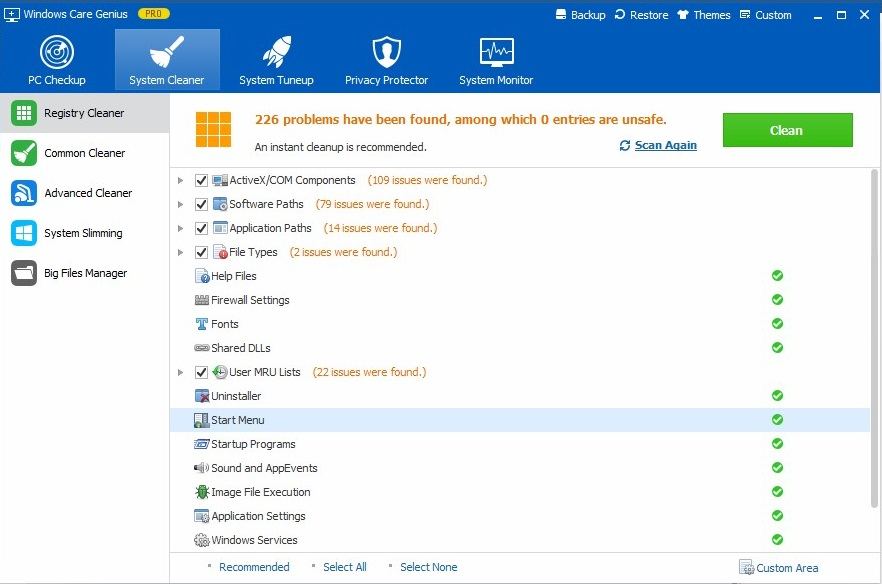Click the Custom Area icon

click(x=746, y=568)
